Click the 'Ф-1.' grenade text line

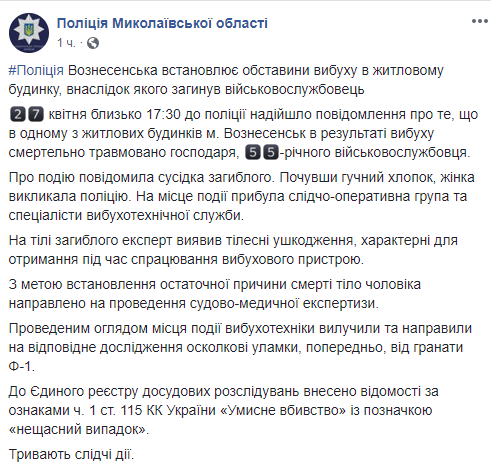point(22,367)
